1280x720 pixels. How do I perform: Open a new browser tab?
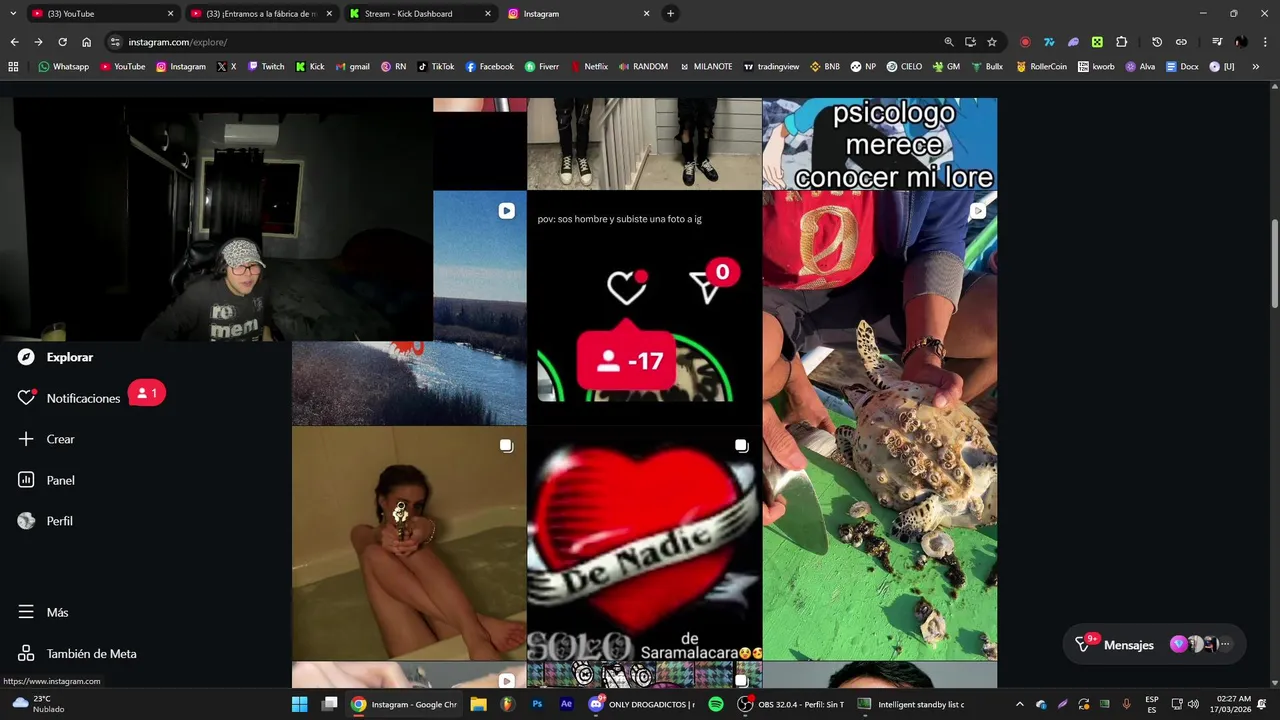click(x=670, y=14)
